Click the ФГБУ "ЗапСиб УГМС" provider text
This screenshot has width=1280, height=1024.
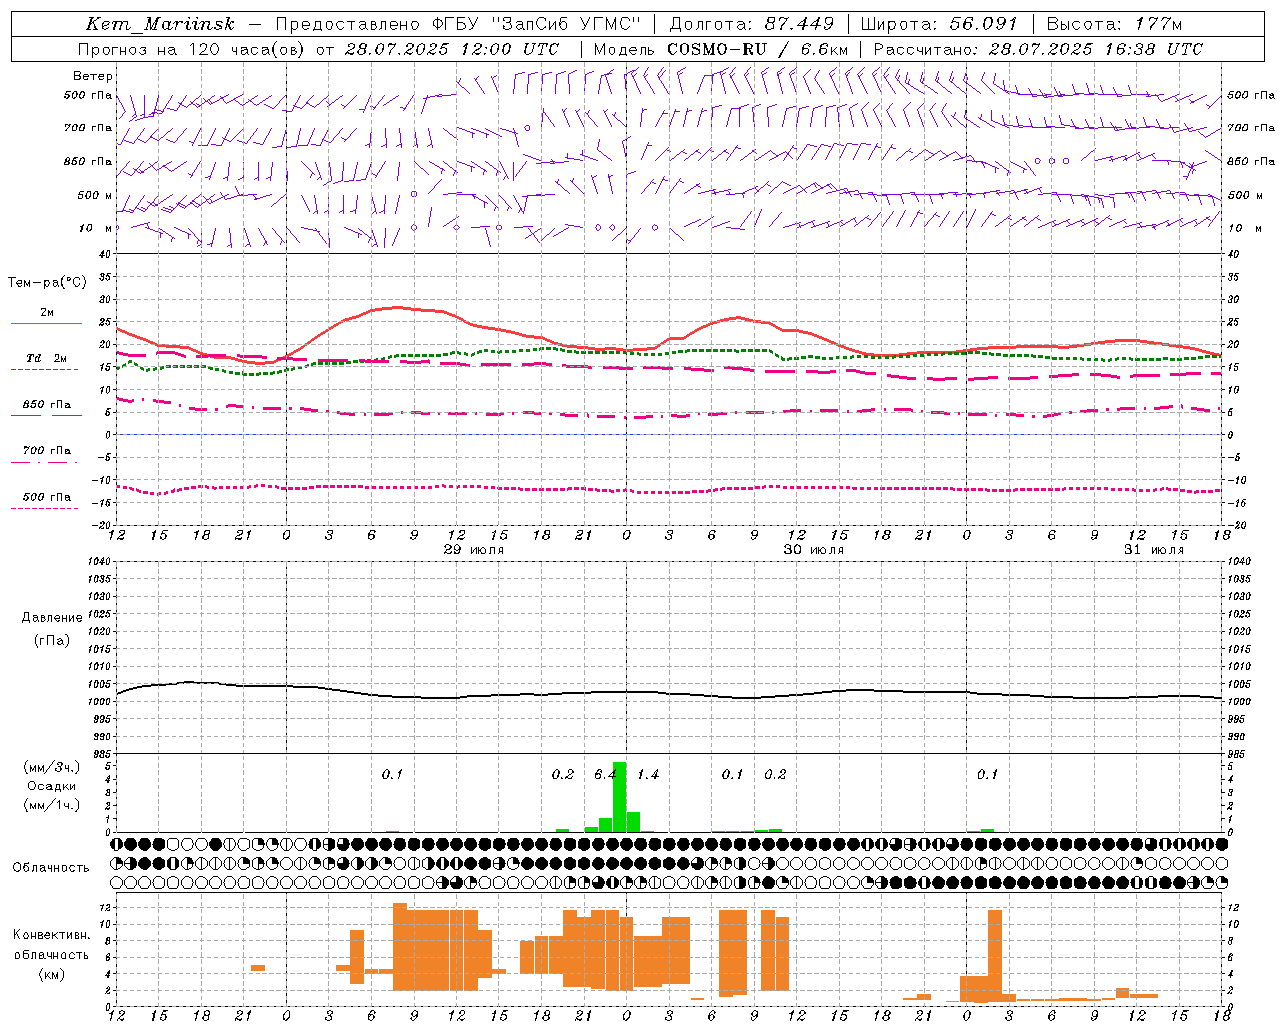[x=538, y=24]
